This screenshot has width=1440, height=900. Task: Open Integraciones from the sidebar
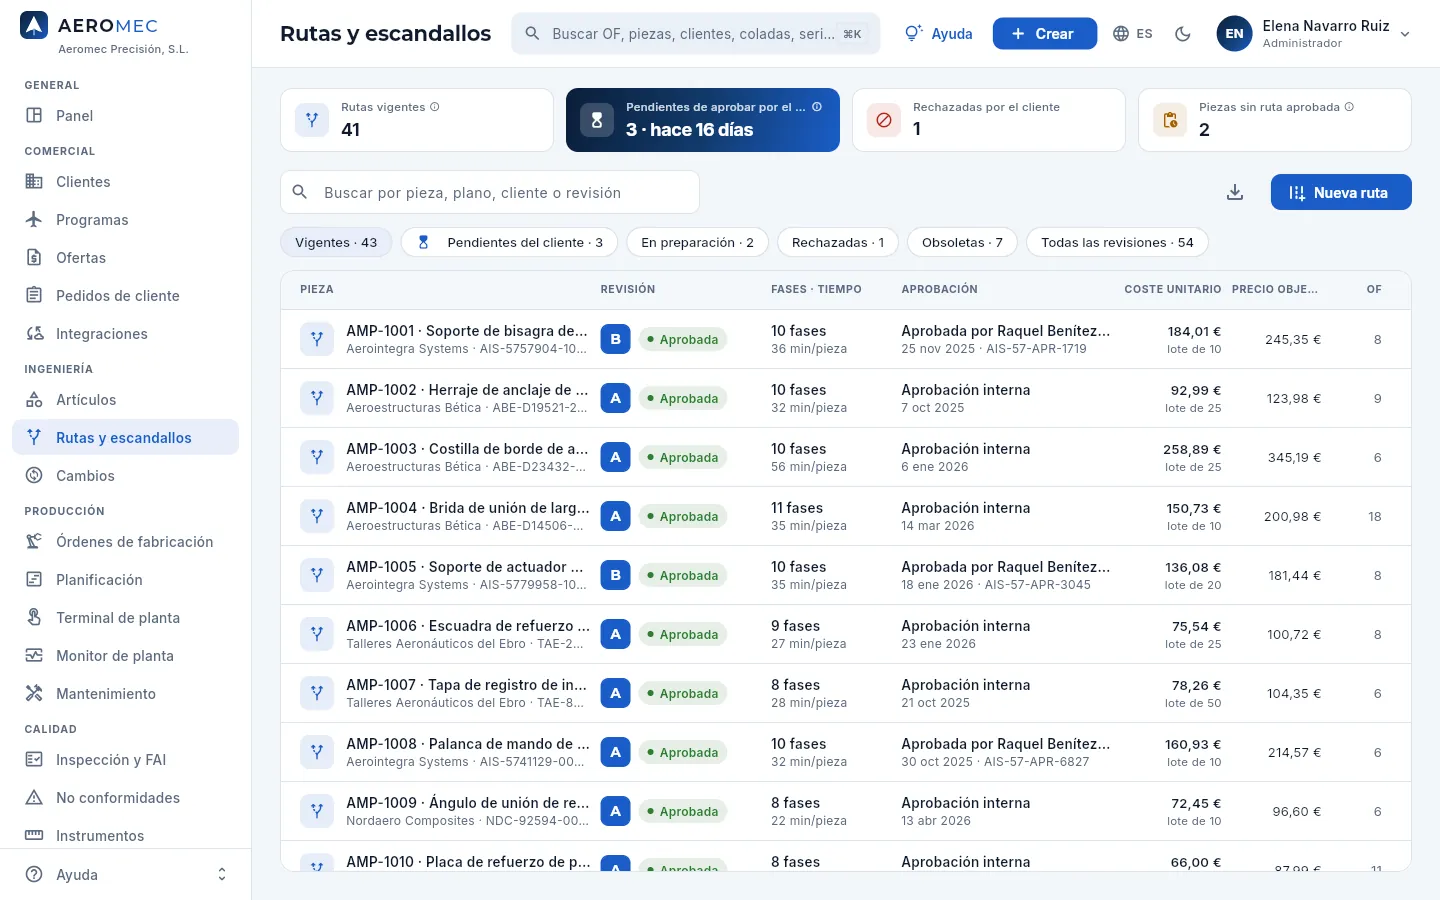coord(125,334)
